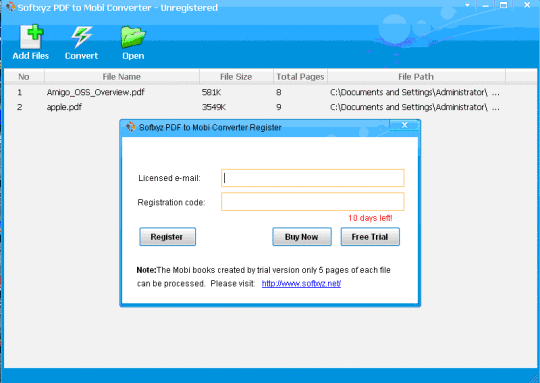Click total pages value 9
540x383 pixels.
pyautogui.click(x=279, y=107)
